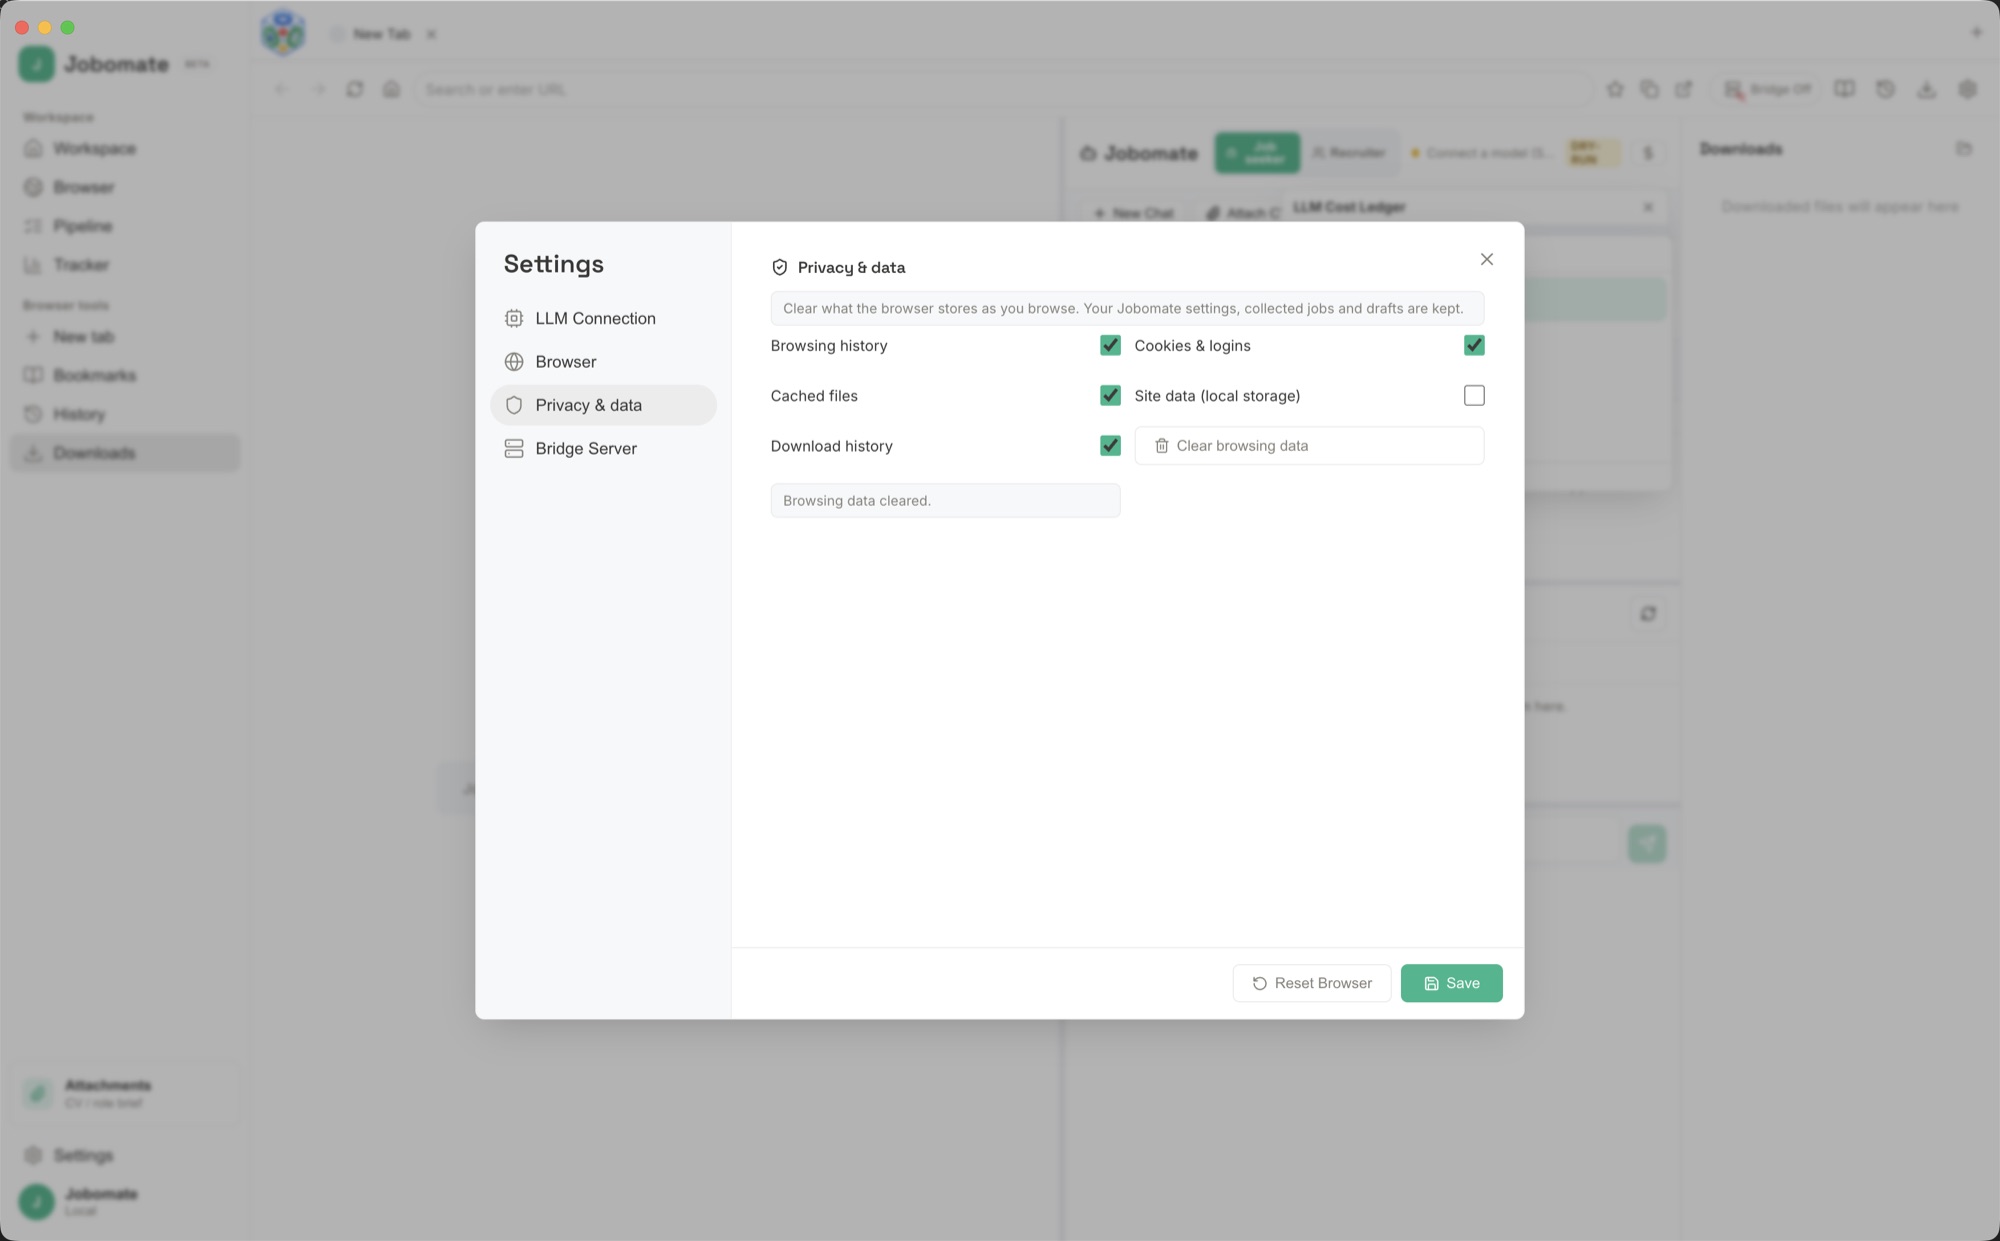Open the Bridge Server settings section
2000x1241 pixels.
click(603, 449)
